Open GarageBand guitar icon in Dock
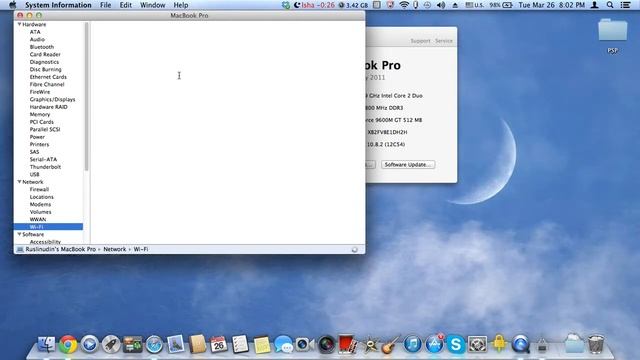640x360 pixels. [x=391, y=345]
